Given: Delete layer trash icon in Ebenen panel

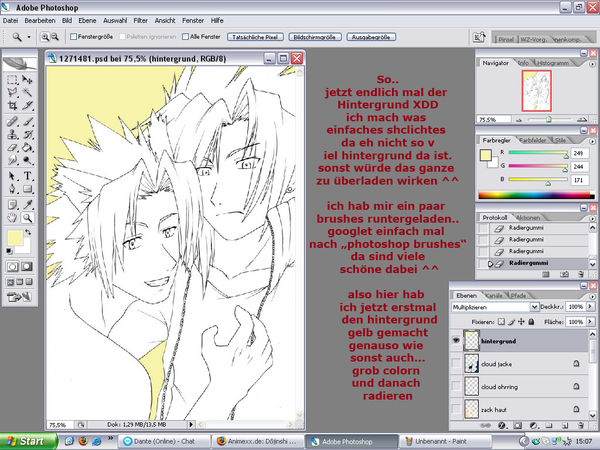Looking at the screenshot, I should [x=581, y=425].
